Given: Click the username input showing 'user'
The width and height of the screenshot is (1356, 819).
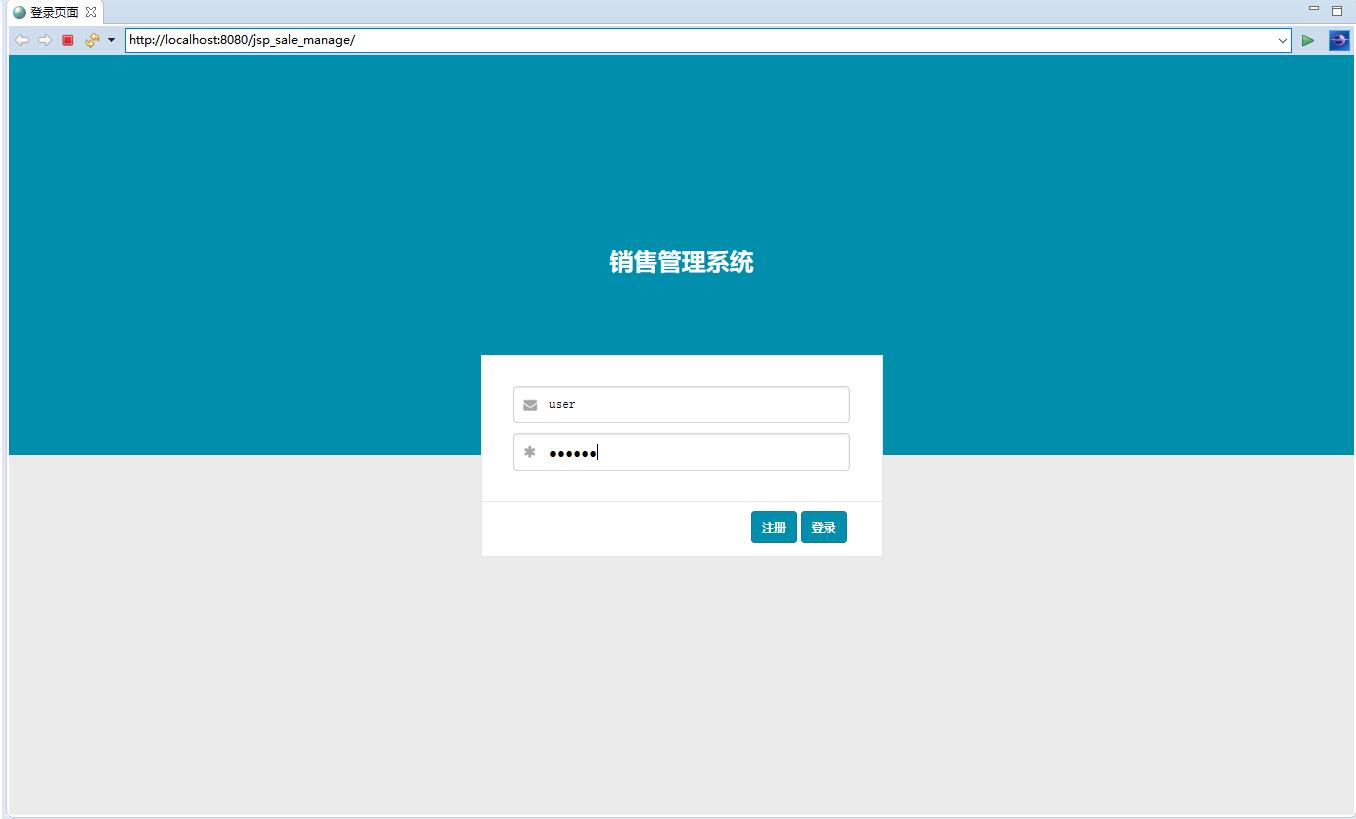Looking at the screenshot, I should pos(680,404).
